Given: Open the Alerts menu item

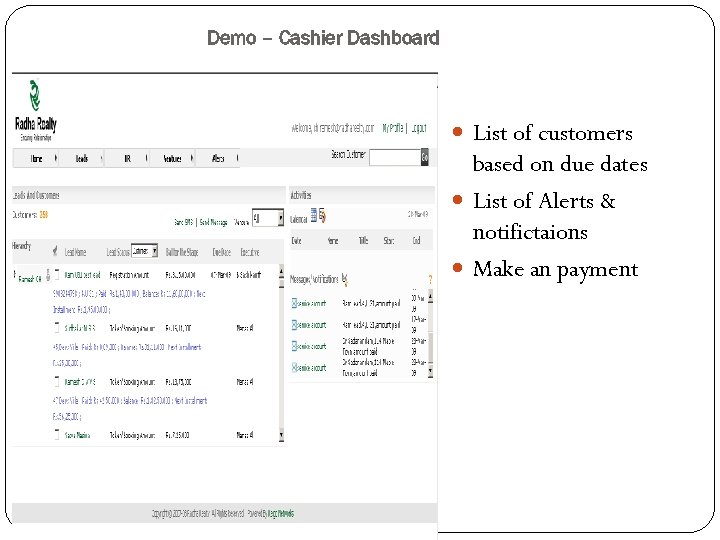Looking at the screenshot, I should tap(218, 158).
